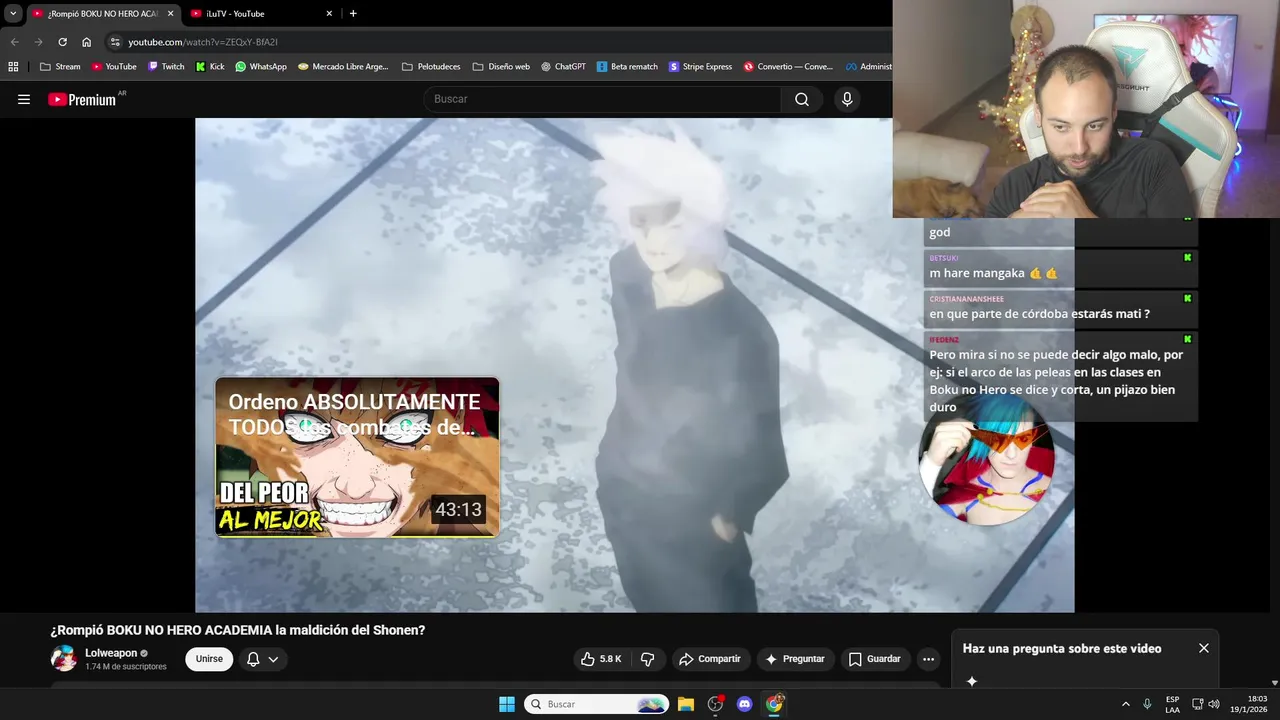Open the Twitch bookmark
1280x720 pixels.
[x=166, y=67]
